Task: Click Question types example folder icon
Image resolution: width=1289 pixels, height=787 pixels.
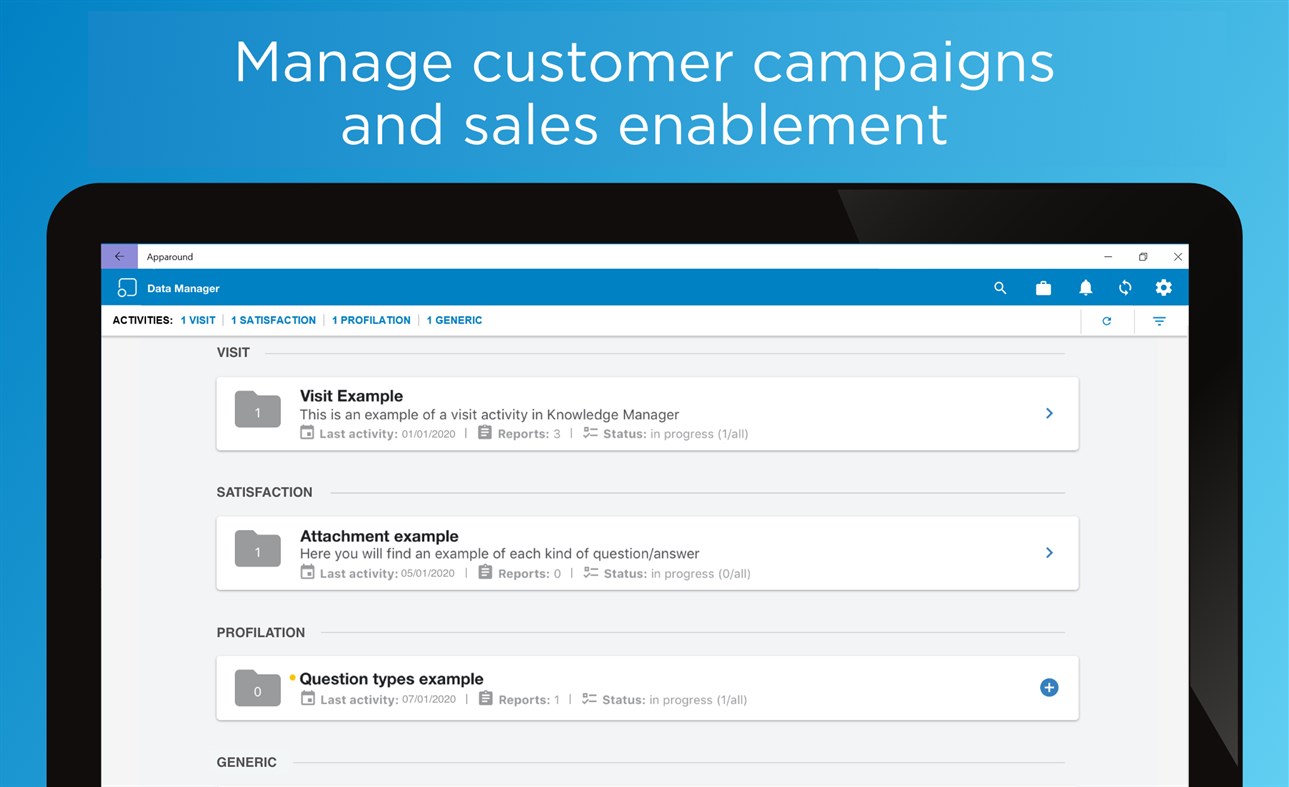Action: (258, 688)
